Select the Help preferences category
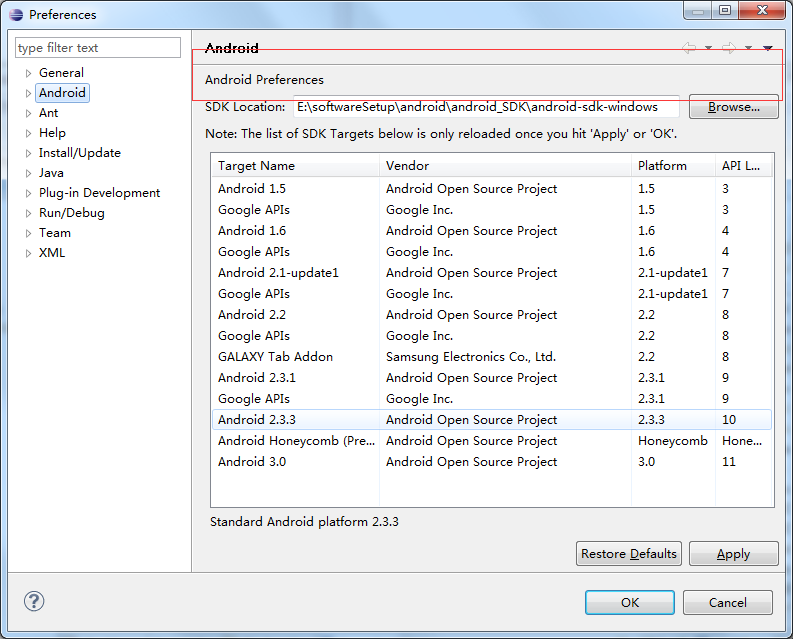Image resolution: width=793 pixels, height=639 pixels. [x=52, y=133]
